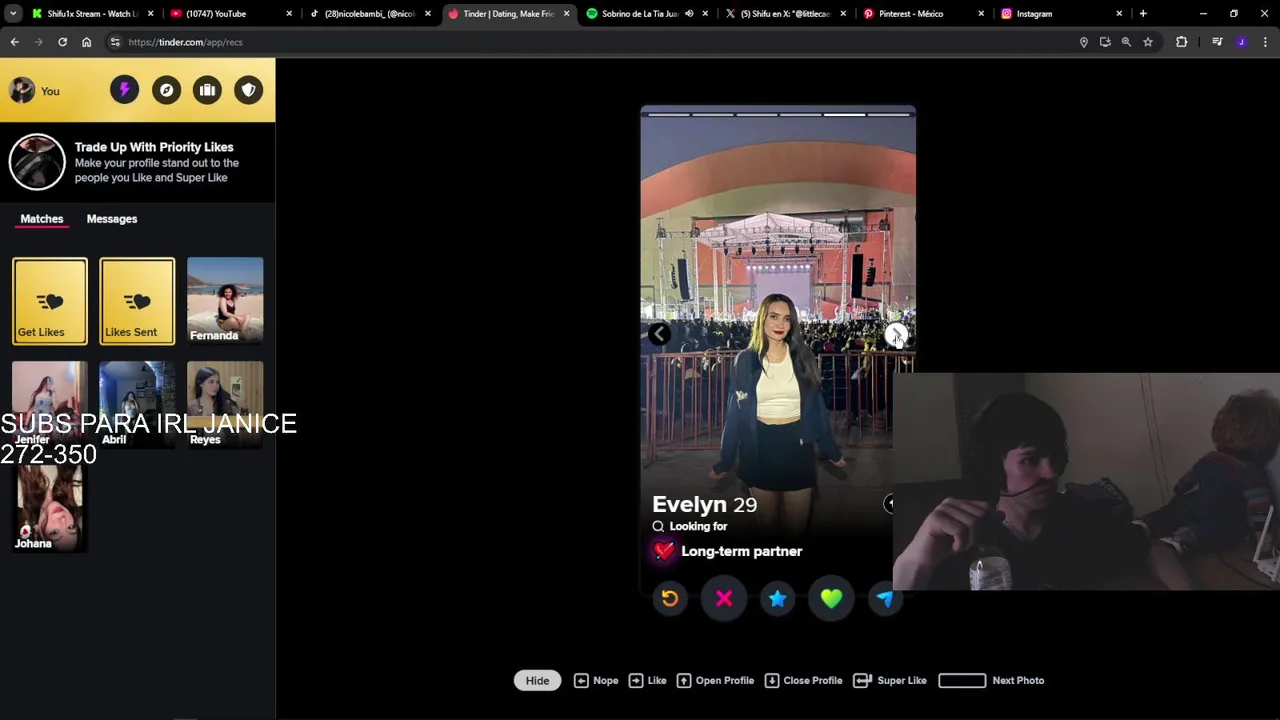Click the blue Boost paper plane button
This screenshot has width=1280, height=720.
[x=885, y=598]
